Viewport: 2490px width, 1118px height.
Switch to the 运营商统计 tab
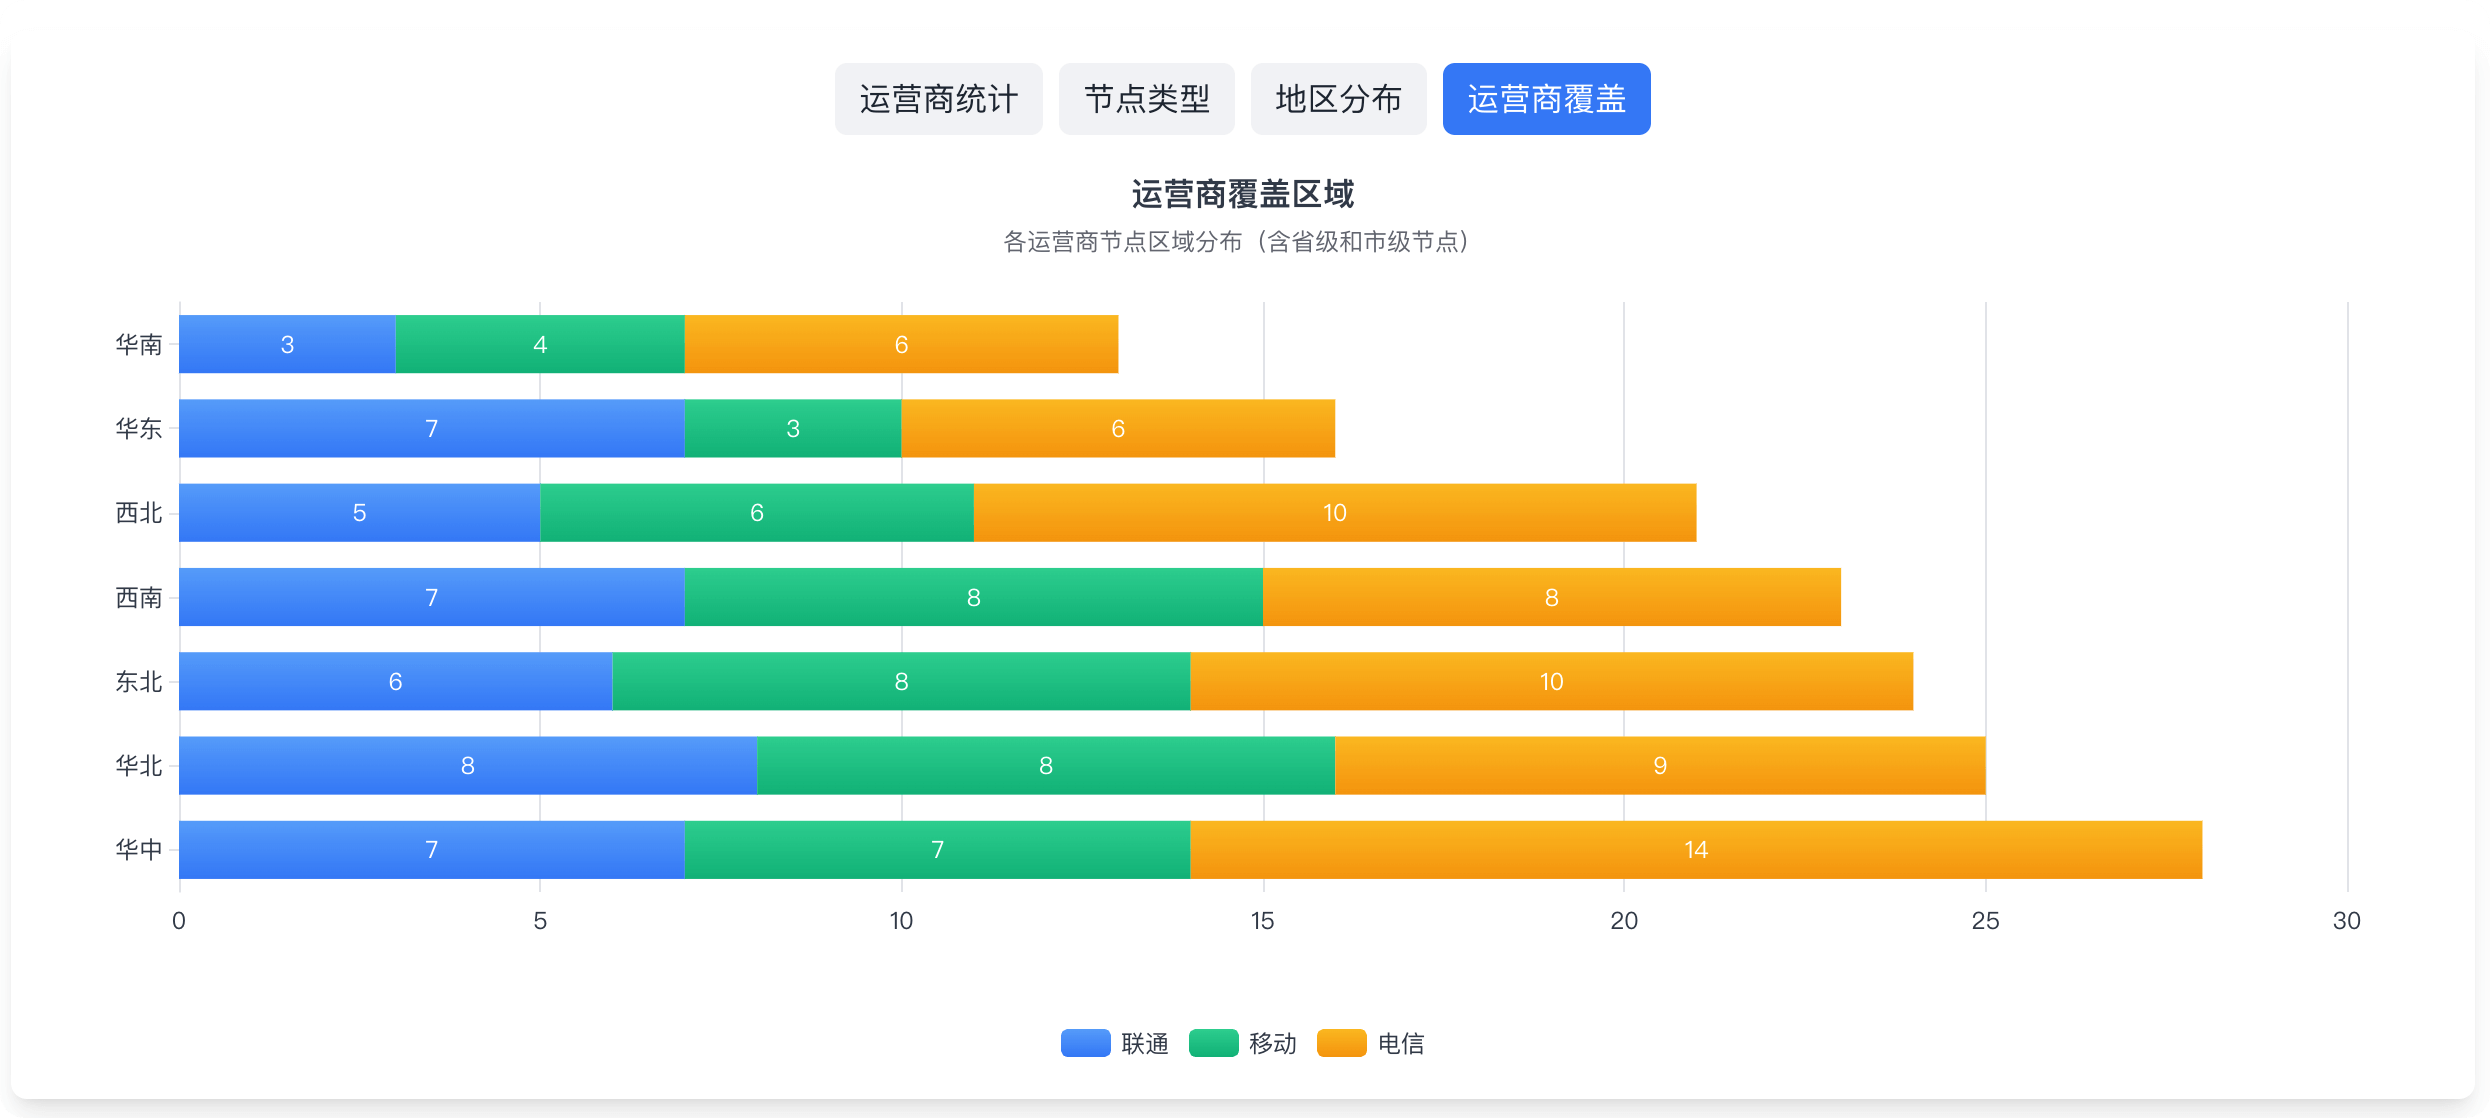938,99
